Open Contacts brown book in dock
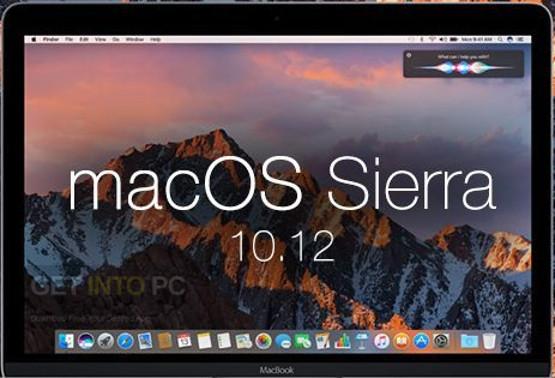 [165, 341]
